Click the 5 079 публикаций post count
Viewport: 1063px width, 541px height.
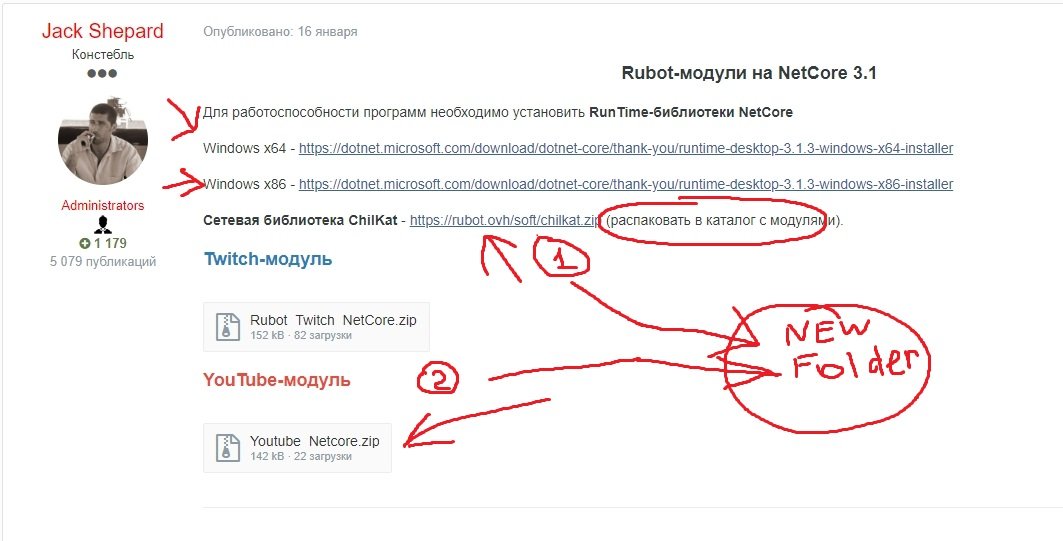pyautogui.click(x=102, y=261)
